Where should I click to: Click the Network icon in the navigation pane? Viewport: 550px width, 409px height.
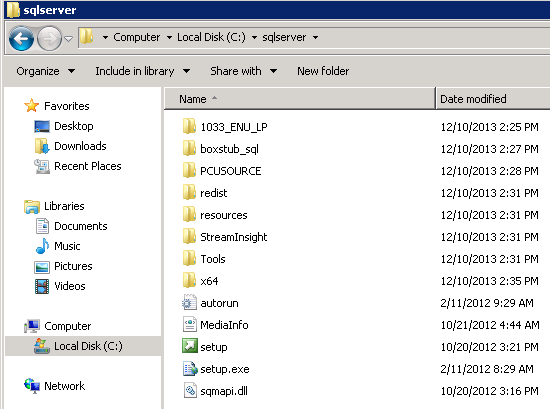[x=32, y=385]
